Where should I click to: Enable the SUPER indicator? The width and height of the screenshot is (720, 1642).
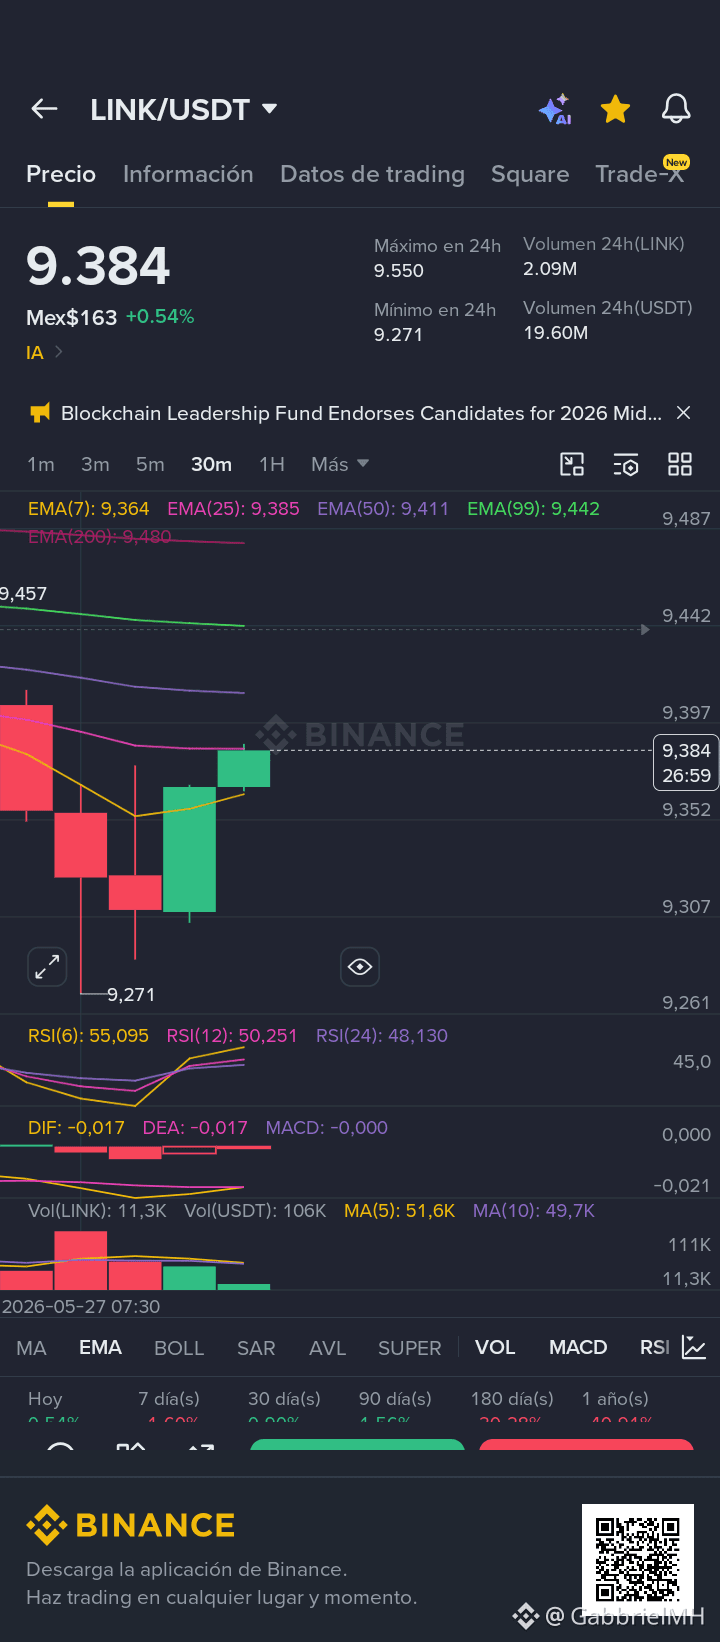409,1348
